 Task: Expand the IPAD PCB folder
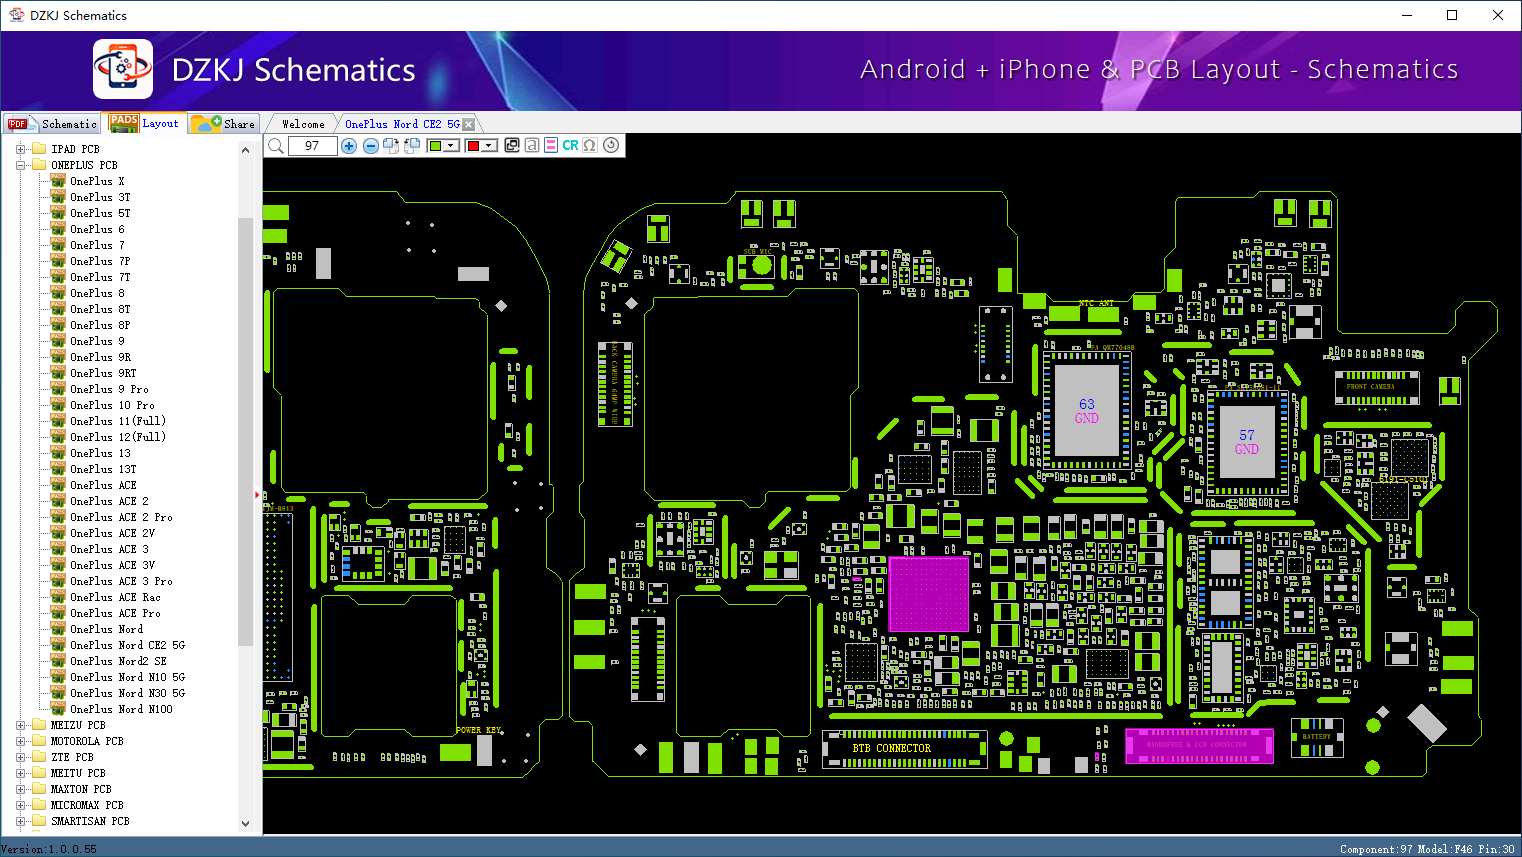click(20, 149)
